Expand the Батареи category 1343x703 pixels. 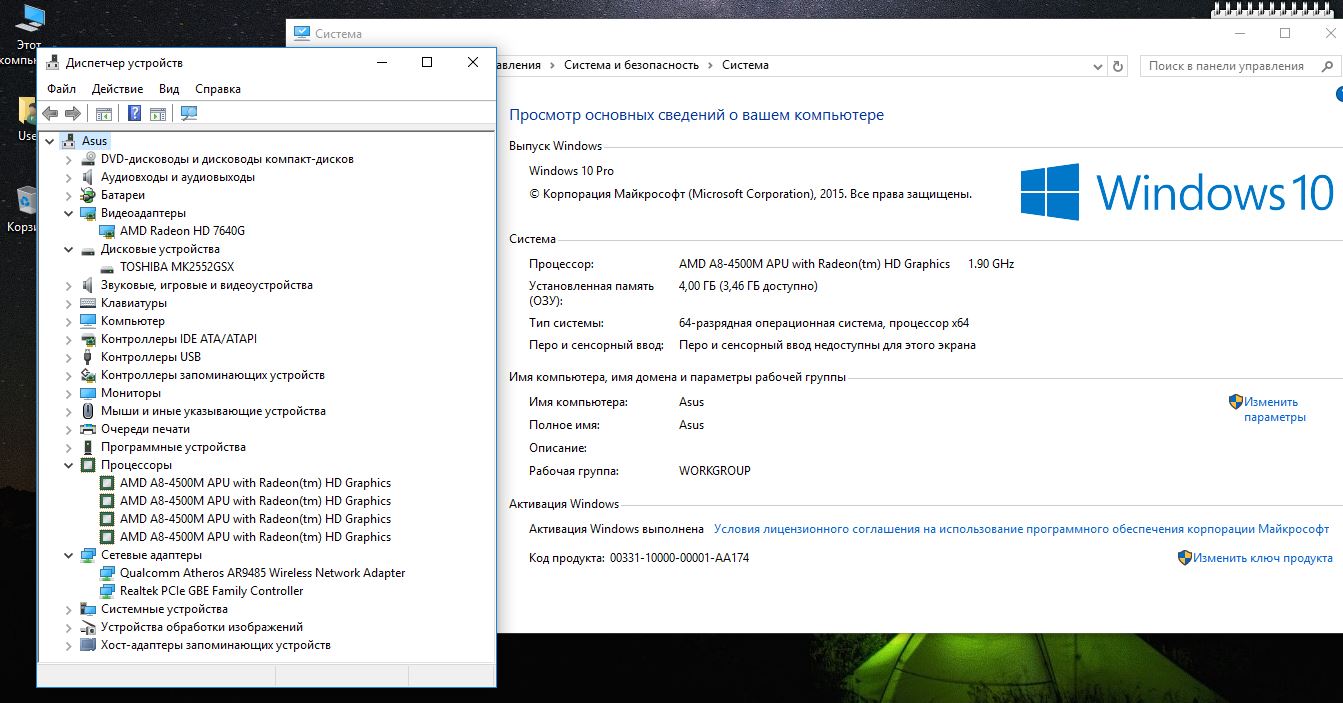(x=68, y=195)
